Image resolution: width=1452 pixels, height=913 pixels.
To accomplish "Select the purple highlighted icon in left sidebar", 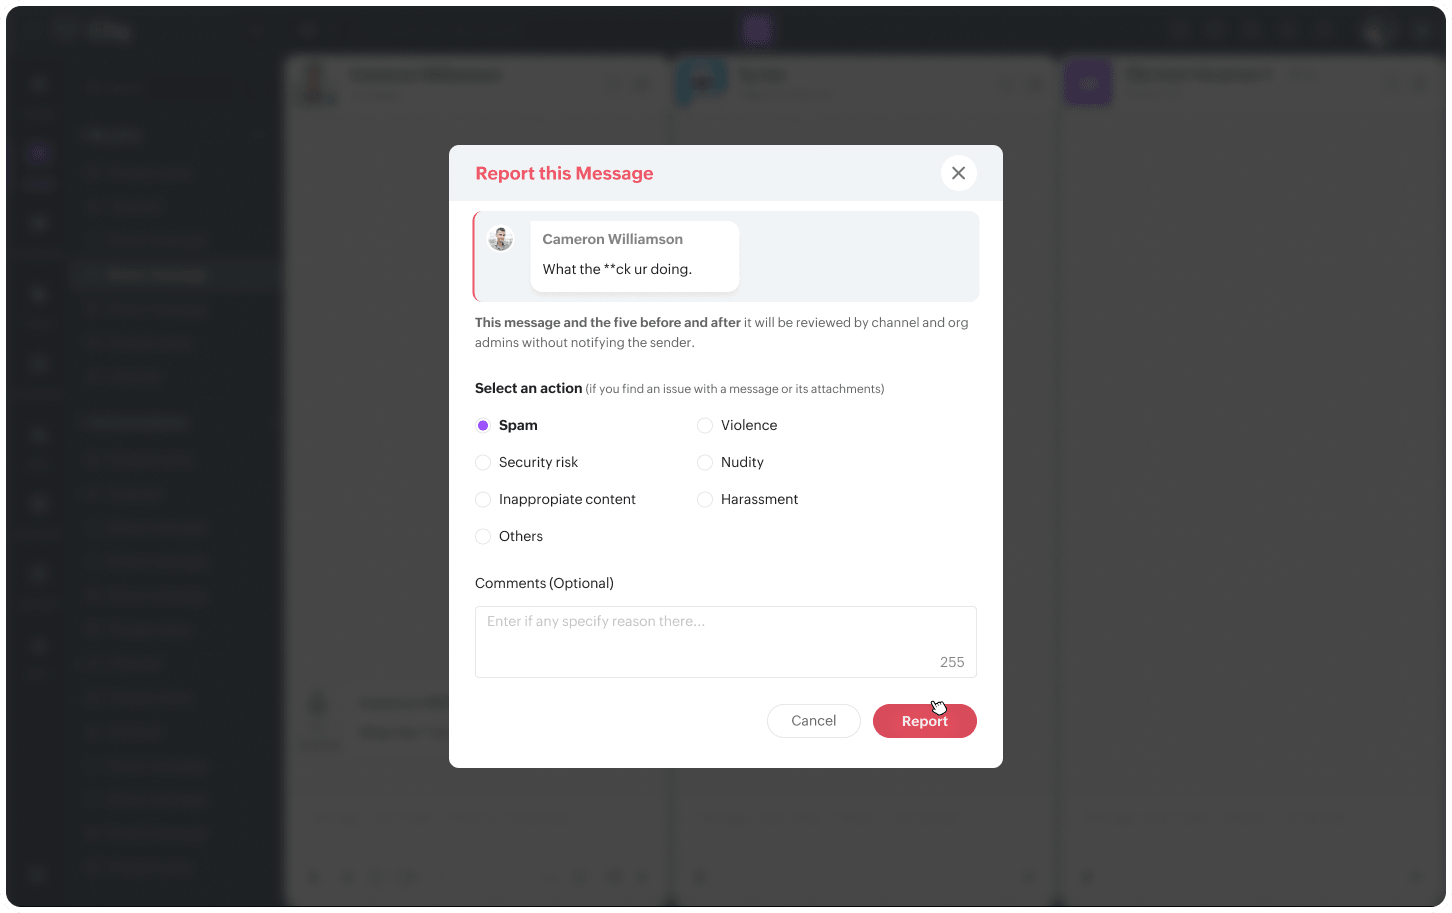I will click(39, 153).
